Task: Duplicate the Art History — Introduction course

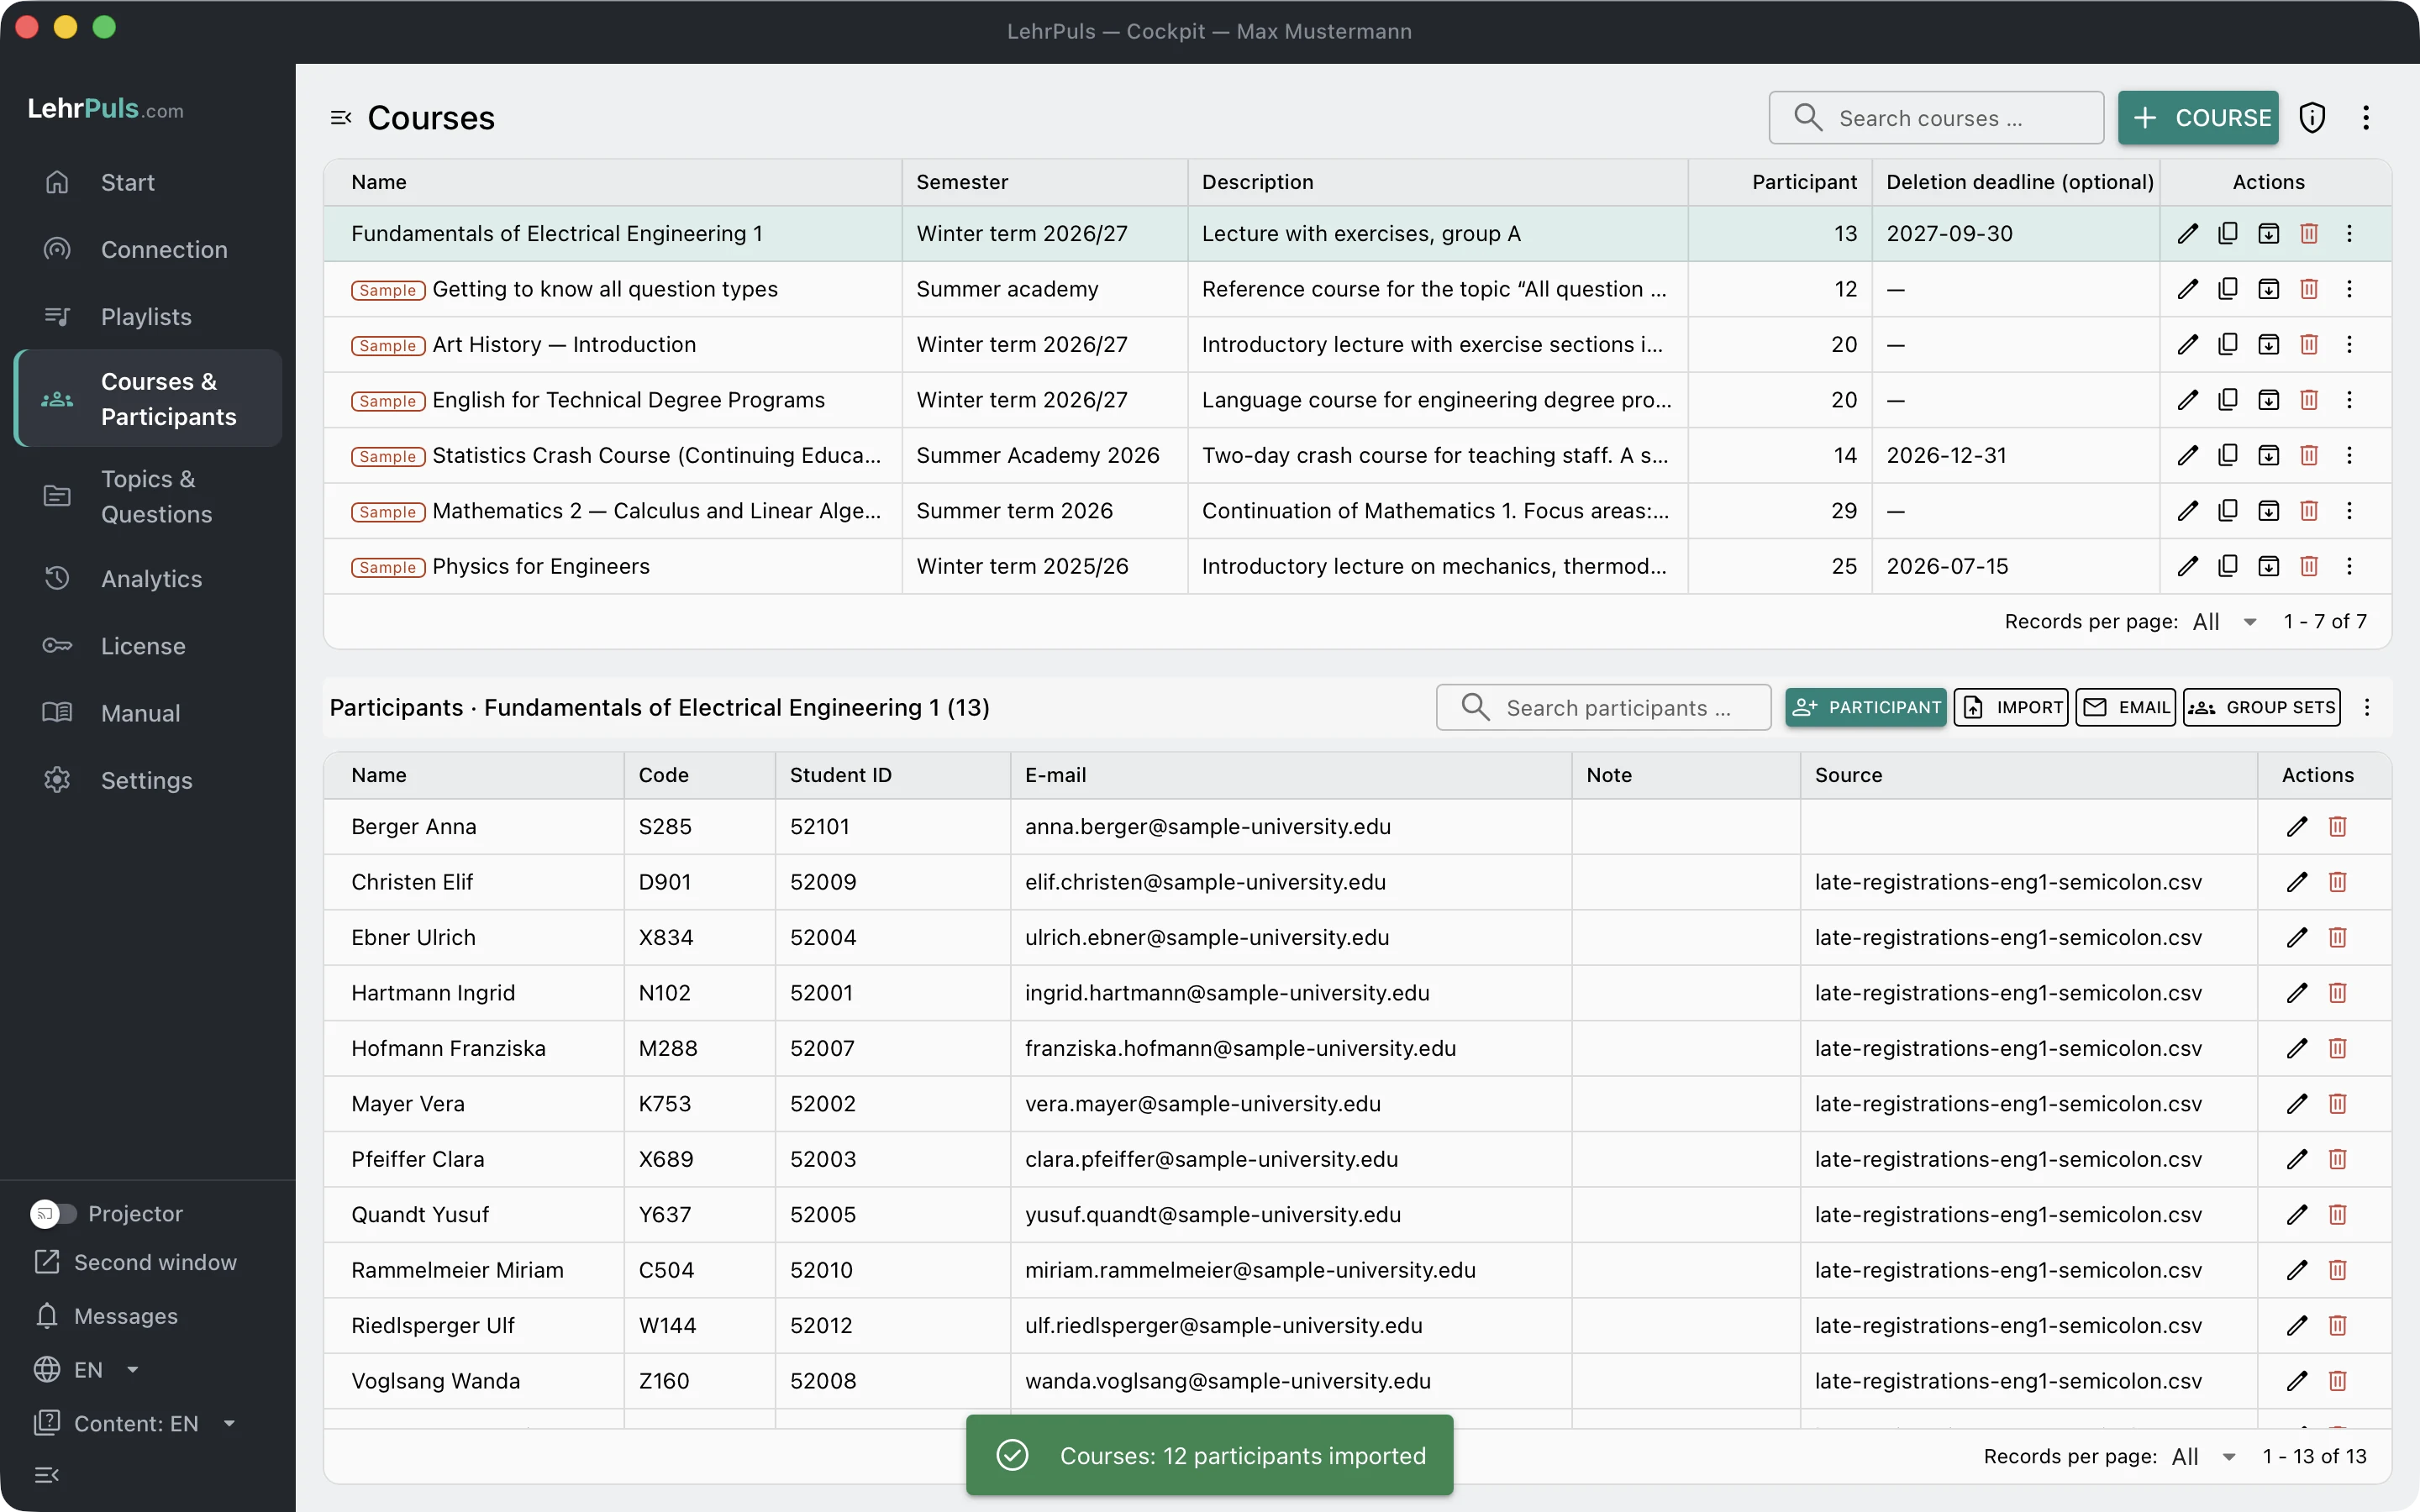Action: tap(2227, 344)
